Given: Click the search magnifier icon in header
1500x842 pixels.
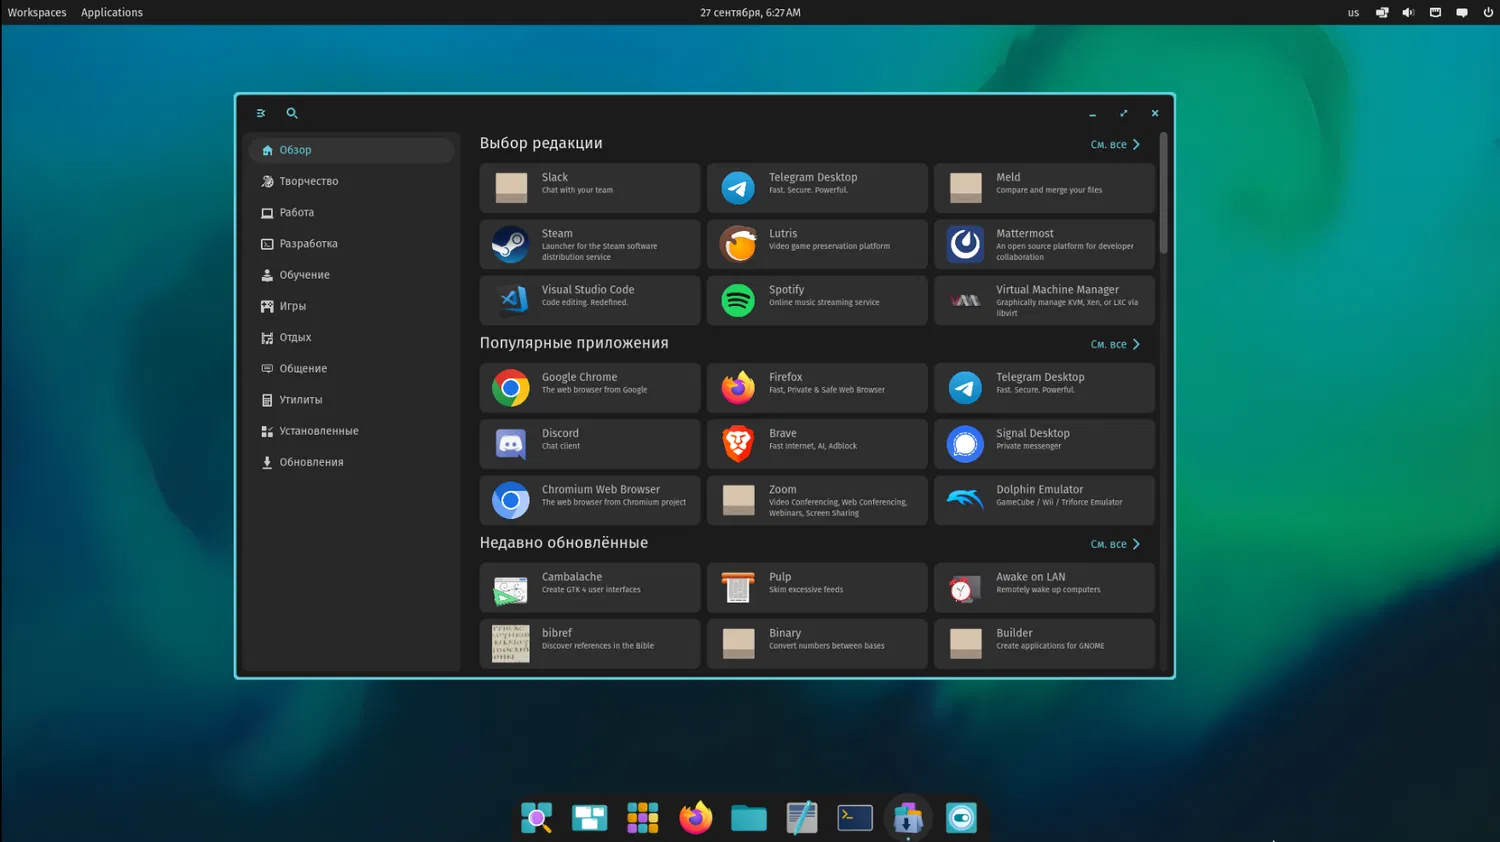Looking at the screenshot, I should (292, 114).
